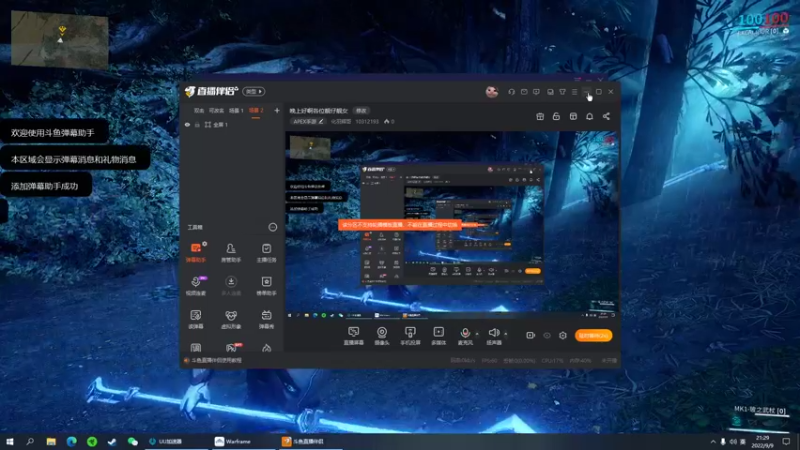Open the taskbar clock showing 21:29
800x450 pixels.
tap(763, 441)
